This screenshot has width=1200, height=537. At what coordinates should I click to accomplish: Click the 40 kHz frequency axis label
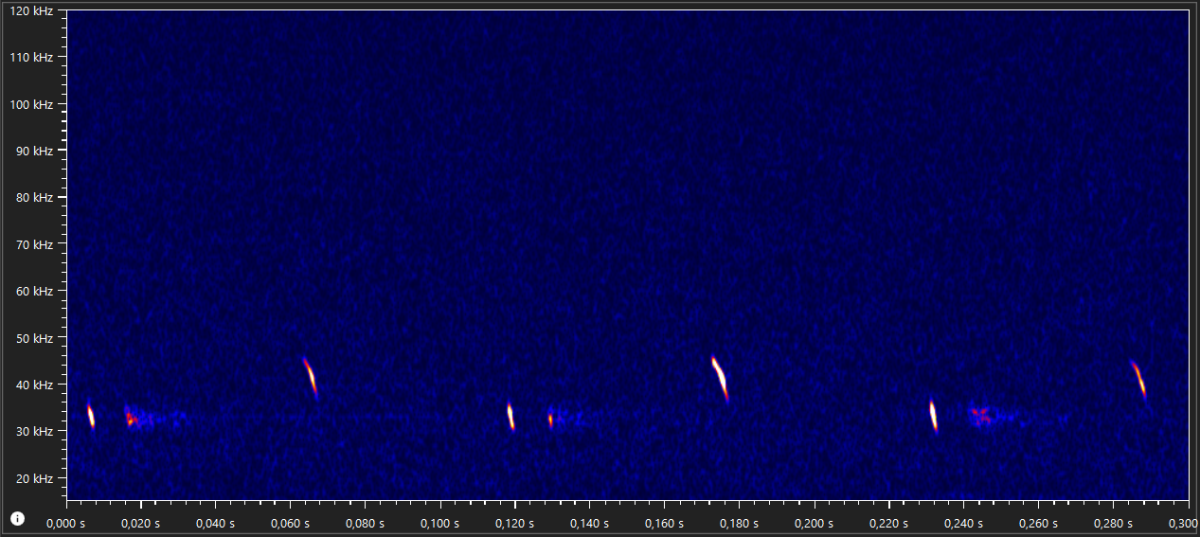(36, 384)
